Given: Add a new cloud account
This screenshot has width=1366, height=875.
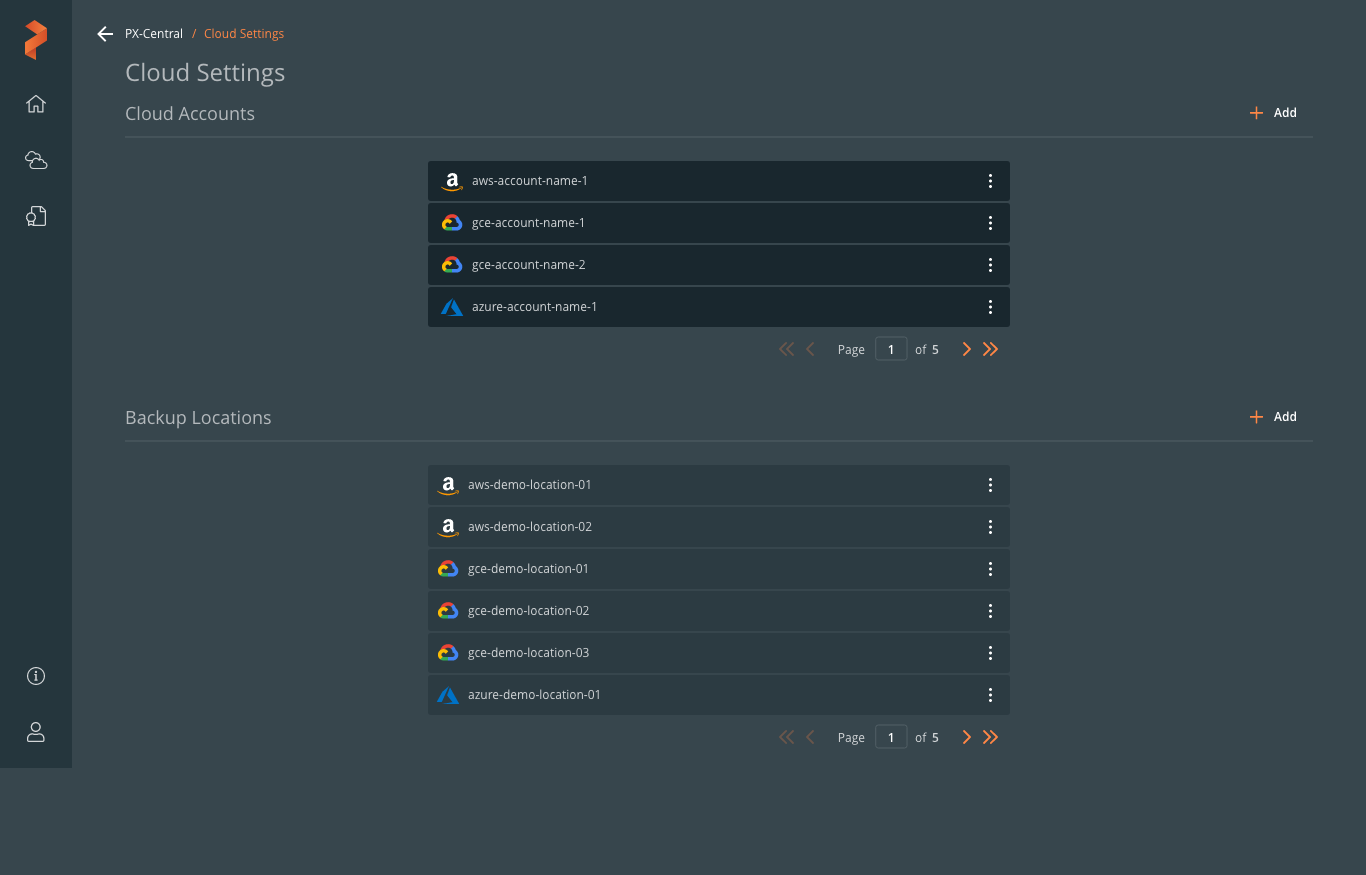Looking at the screenshot, I should (1273, 113).
